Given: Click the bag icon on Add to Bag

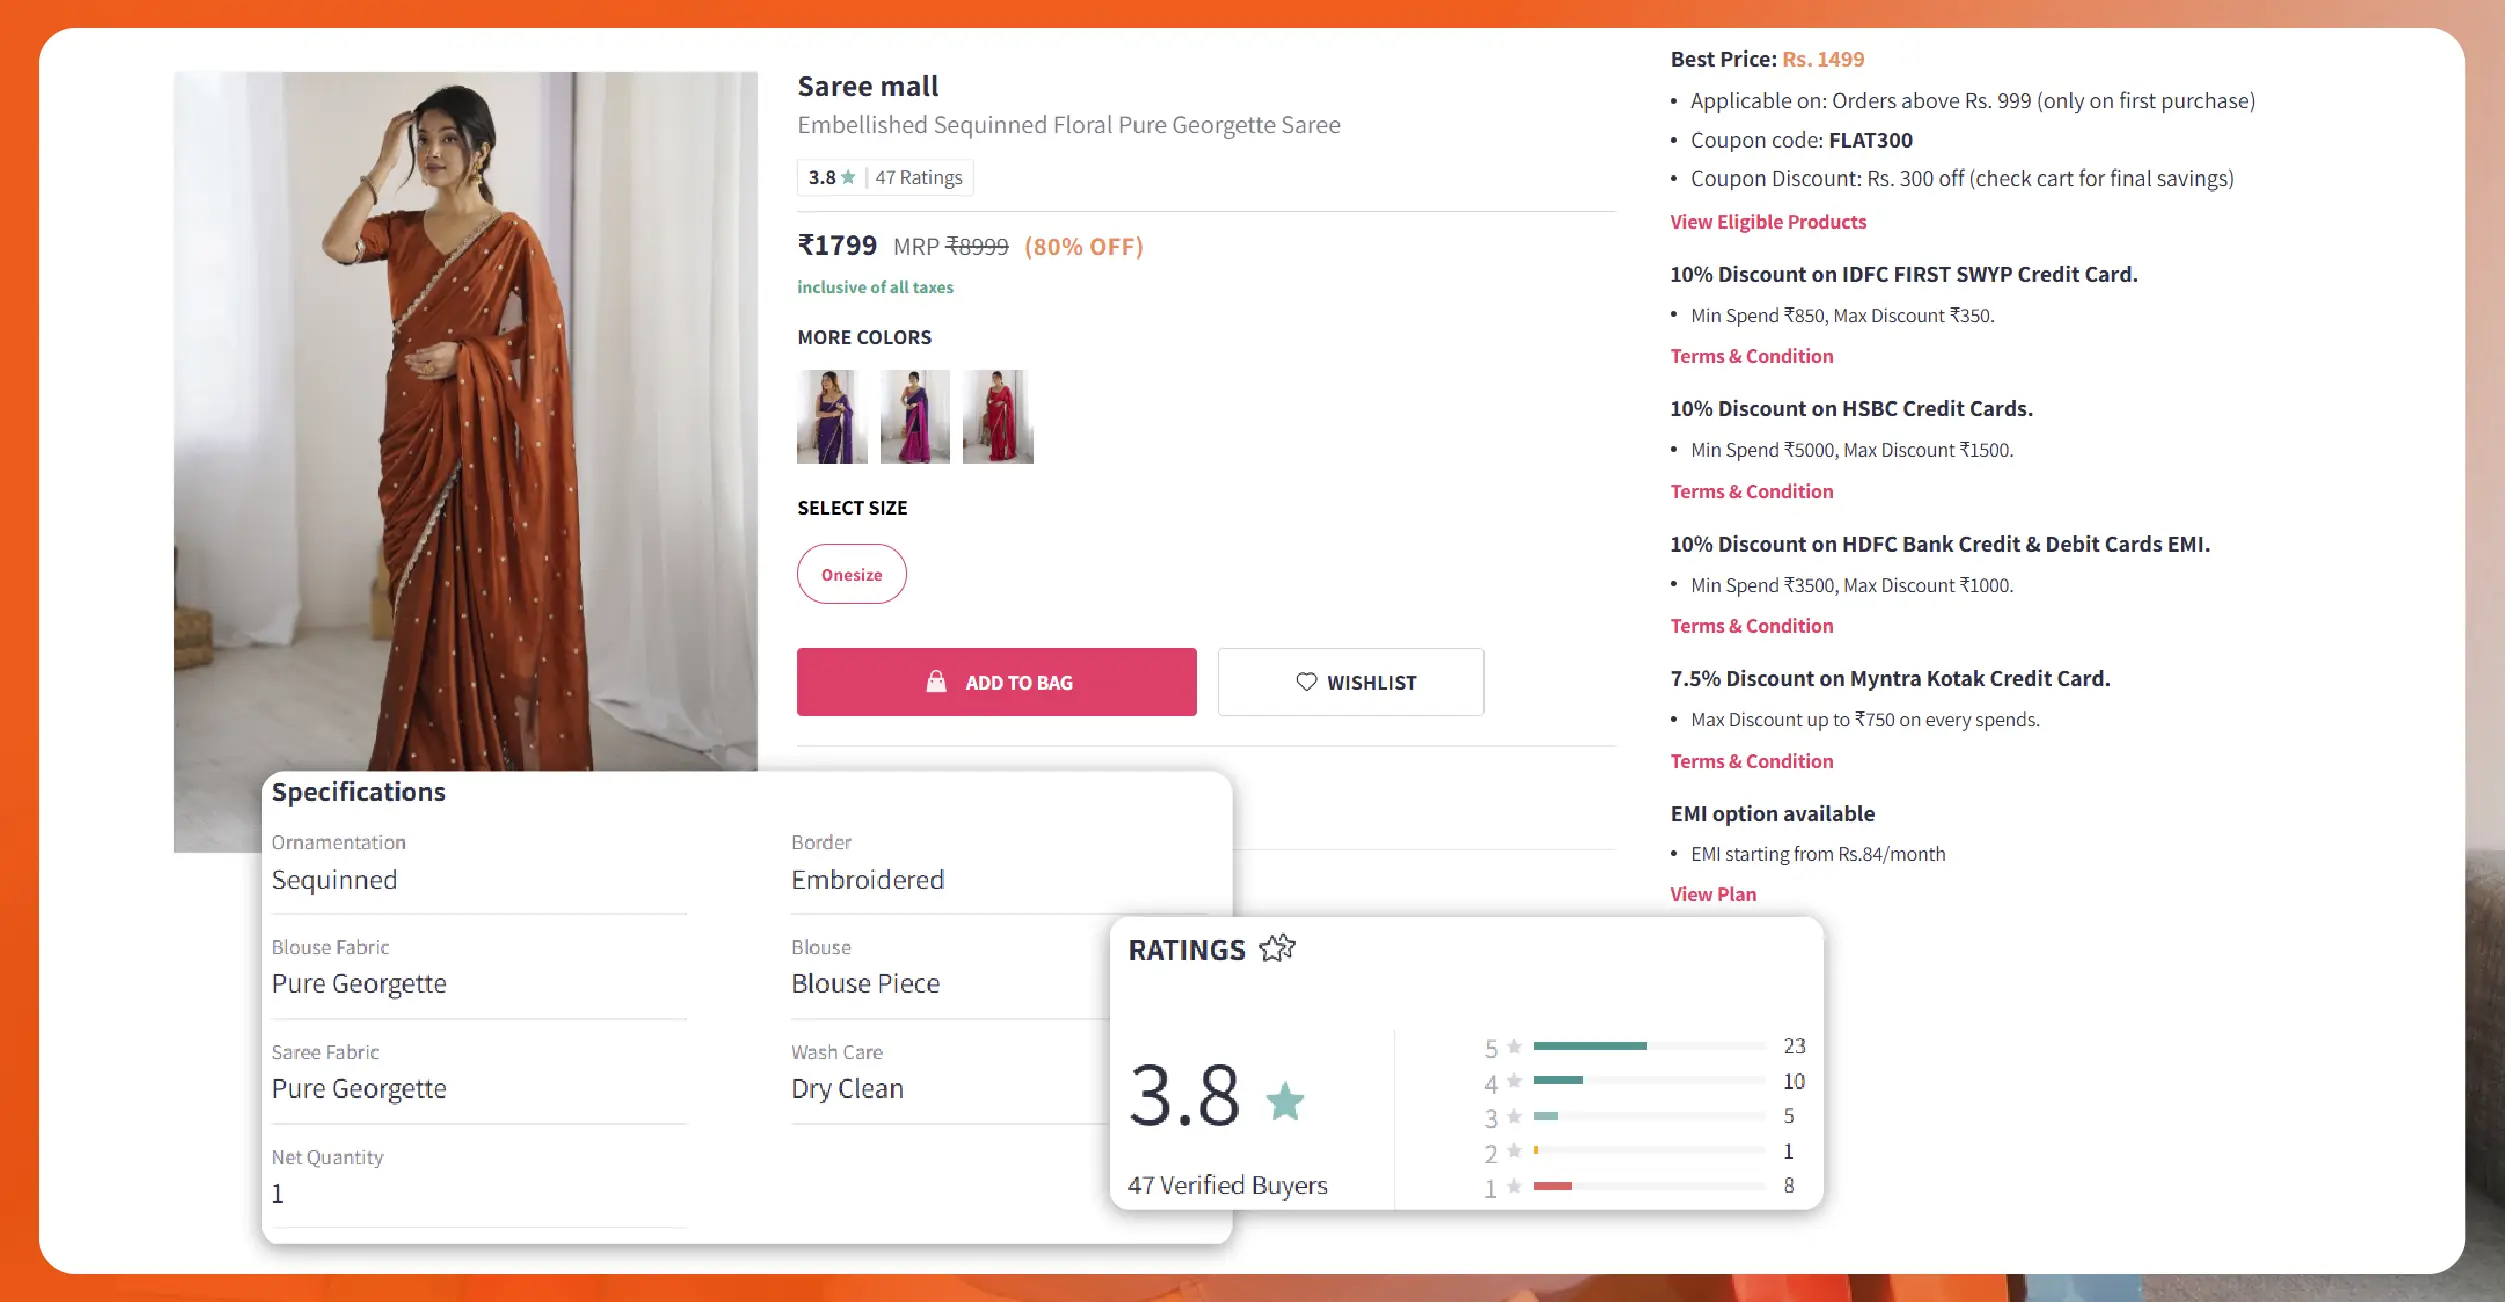Looking at the screenshot, I should pos(936,682).
